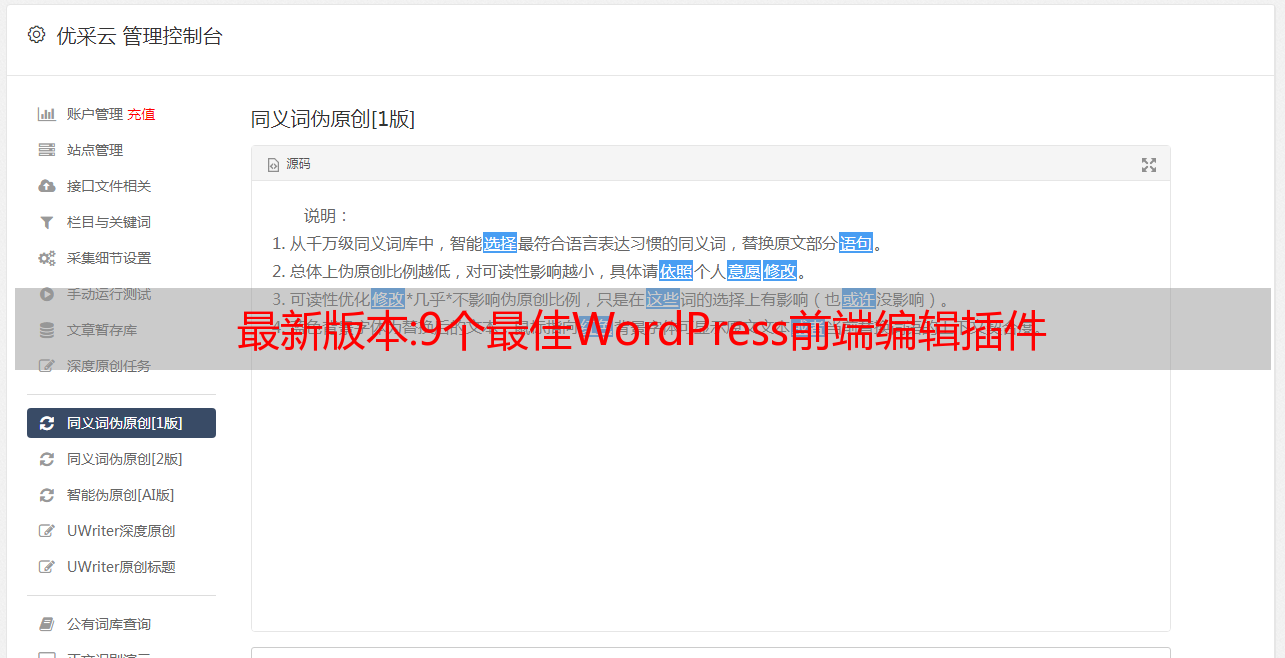
Task: Toggle the editor fullscreen expand icon
Action: (x=1149, y=164)
